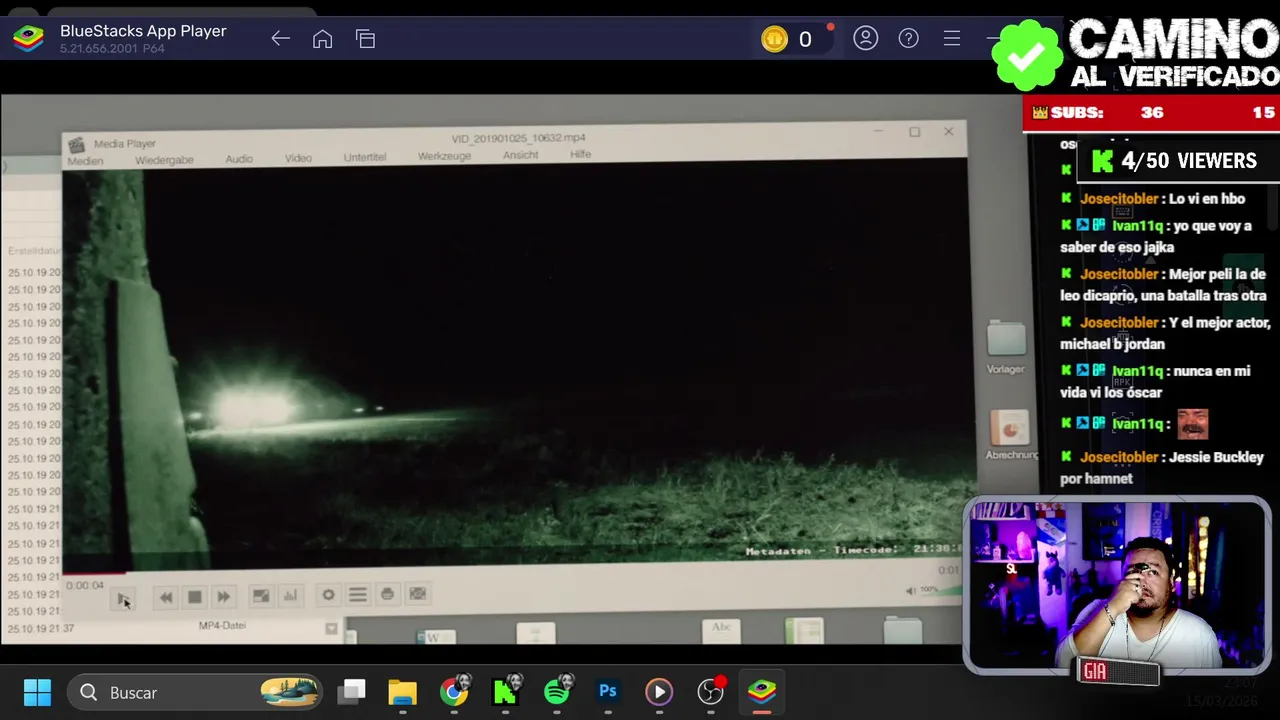Click the Buscar taskbar search field
Image resolution: width=1280 pixels, height=720 pixels.
click(x=196, y=692)
